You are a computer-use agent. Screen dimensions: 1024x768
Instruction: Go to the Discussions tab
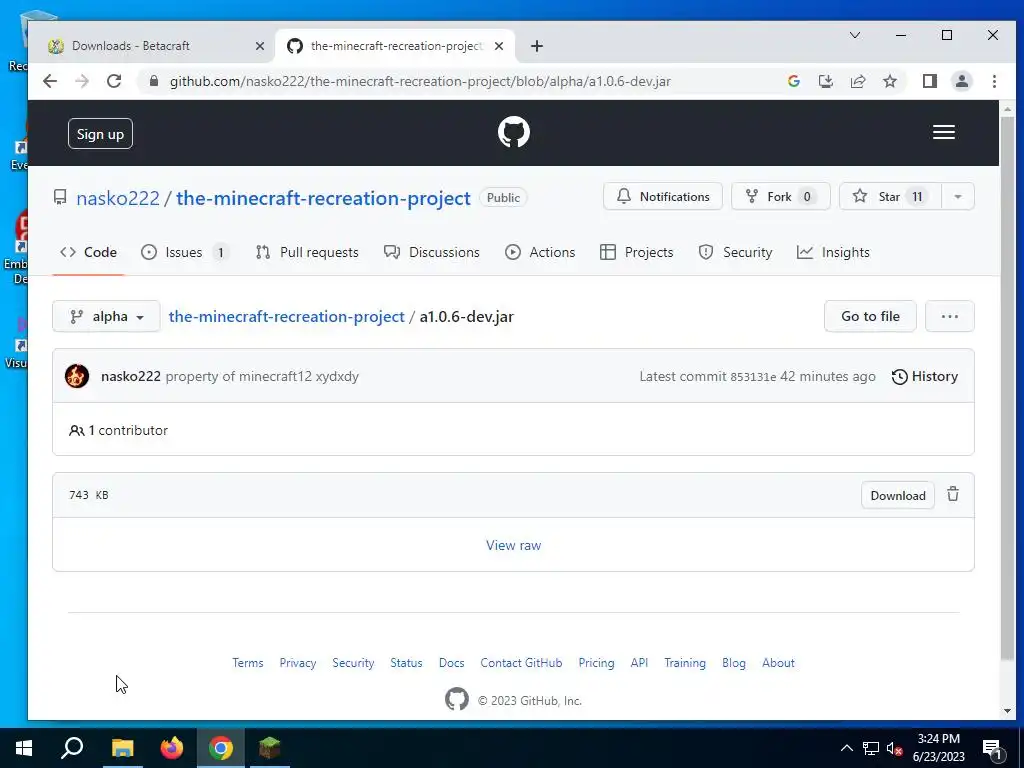tap(432, 252)
